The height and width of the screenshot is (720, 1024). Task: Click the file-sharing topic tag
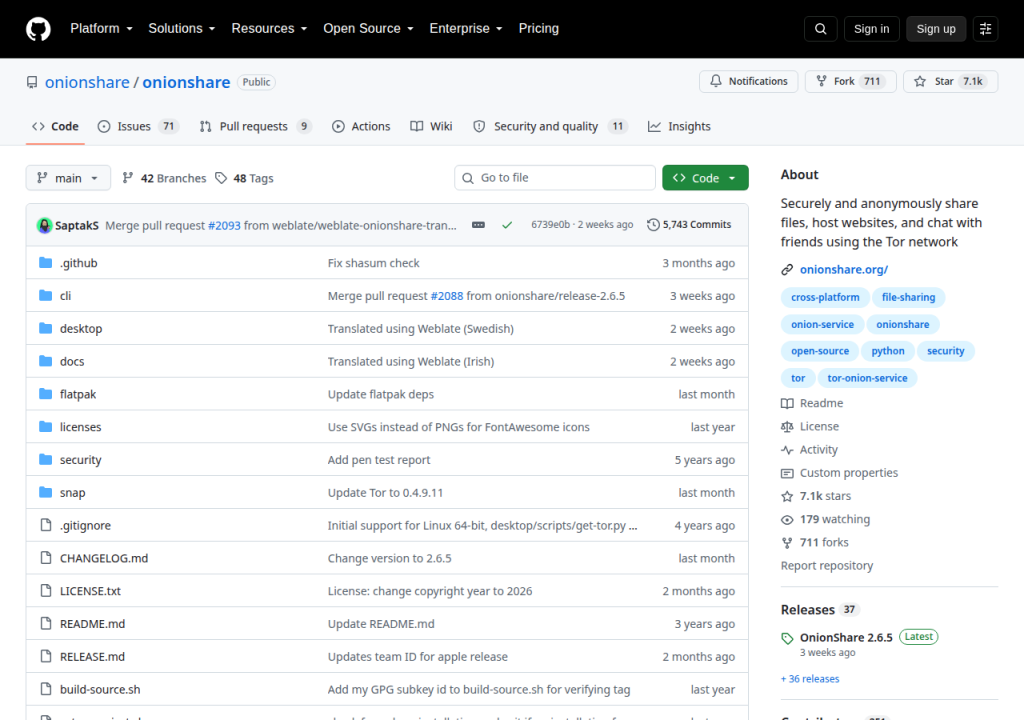pos(908,297)
